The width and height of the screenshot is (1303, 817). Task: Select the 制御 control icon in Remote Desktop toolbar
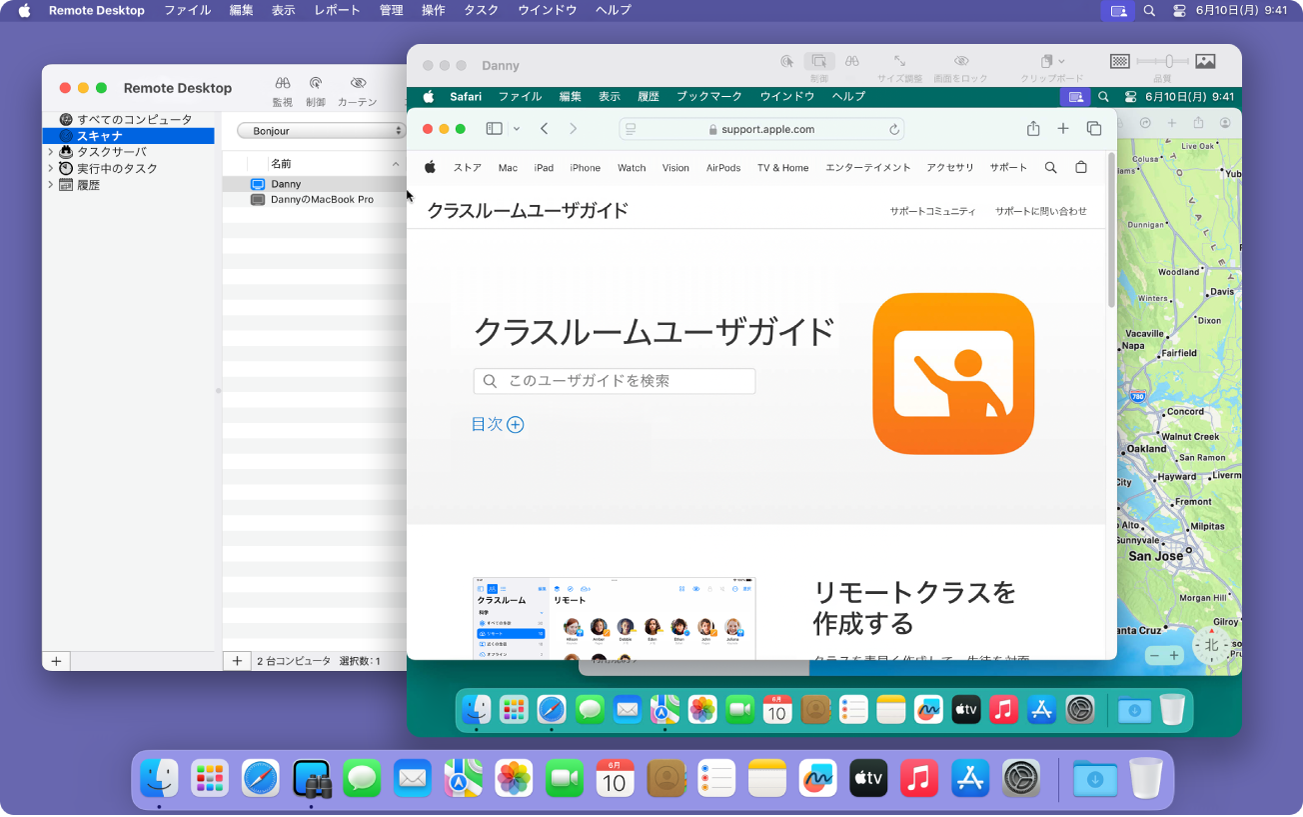[316, 83]
